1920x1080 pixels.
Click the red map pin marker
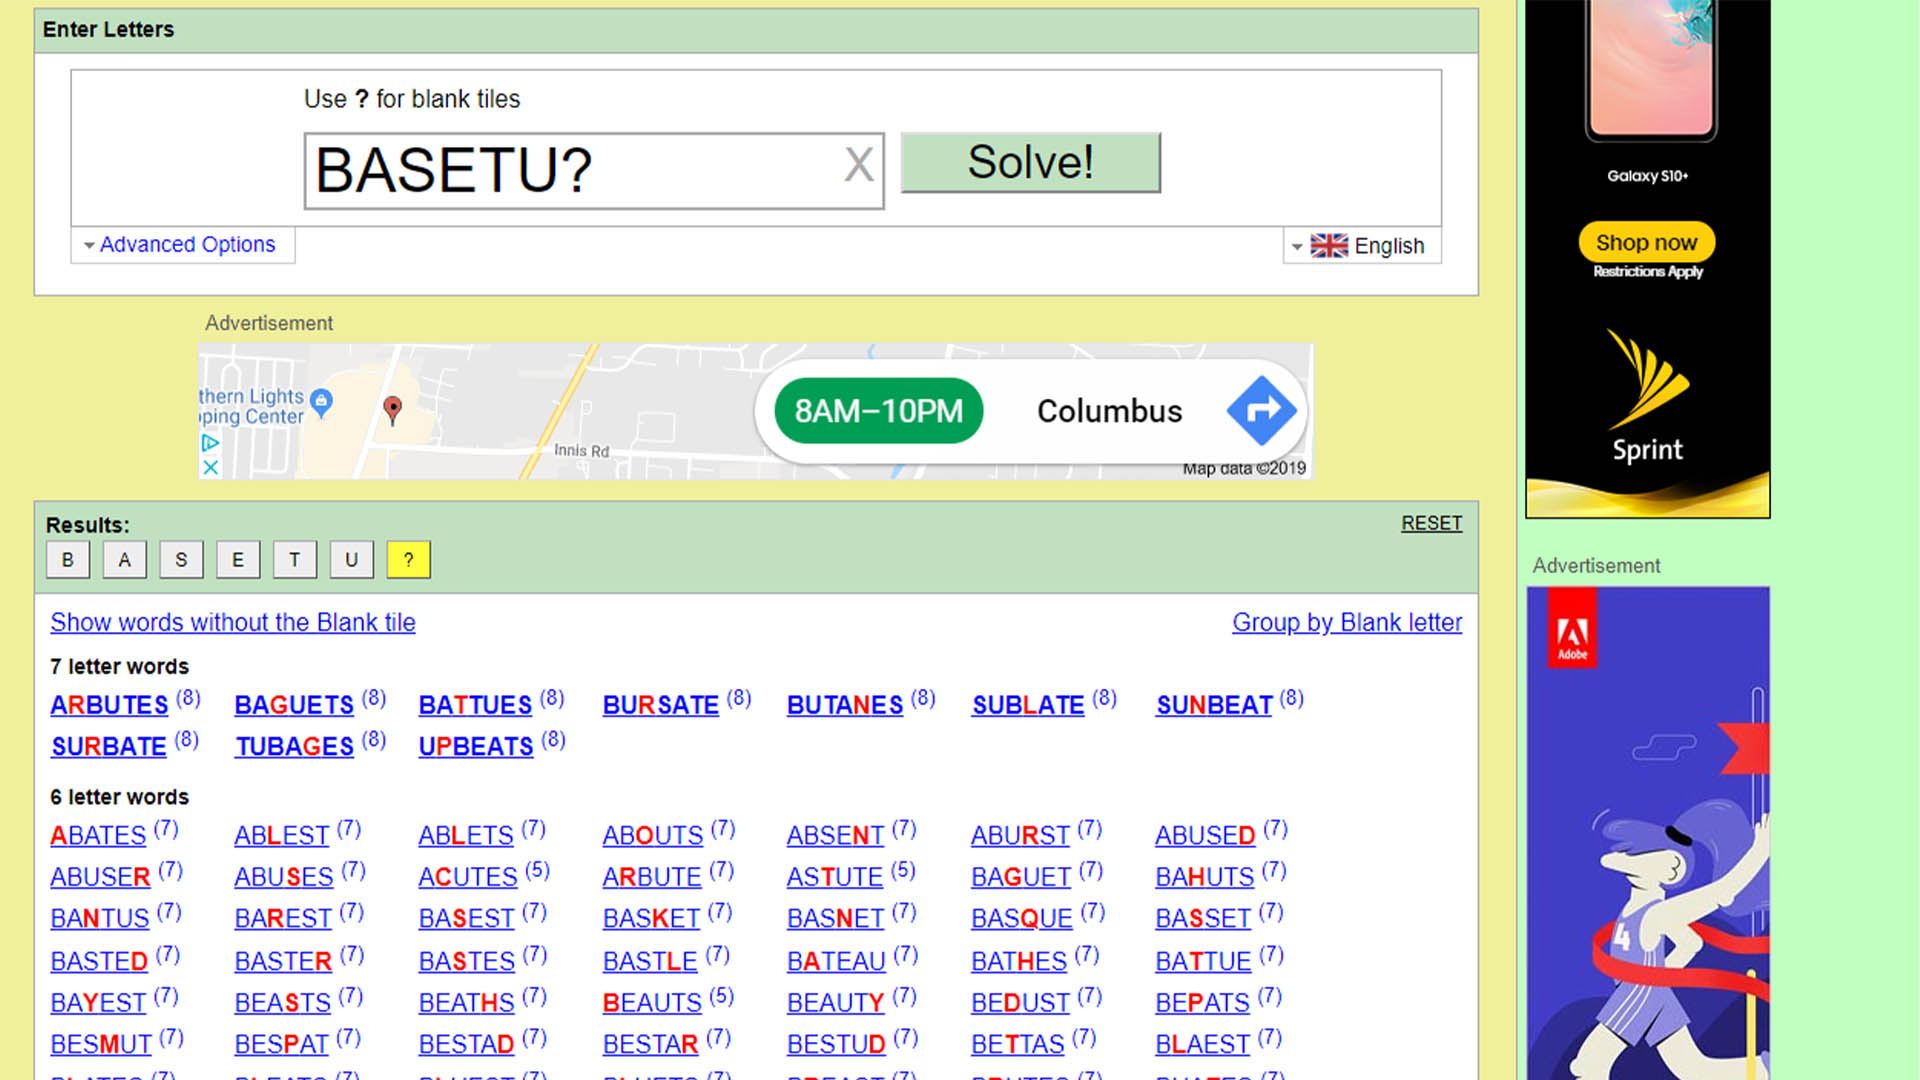click(x=393, y=408)
